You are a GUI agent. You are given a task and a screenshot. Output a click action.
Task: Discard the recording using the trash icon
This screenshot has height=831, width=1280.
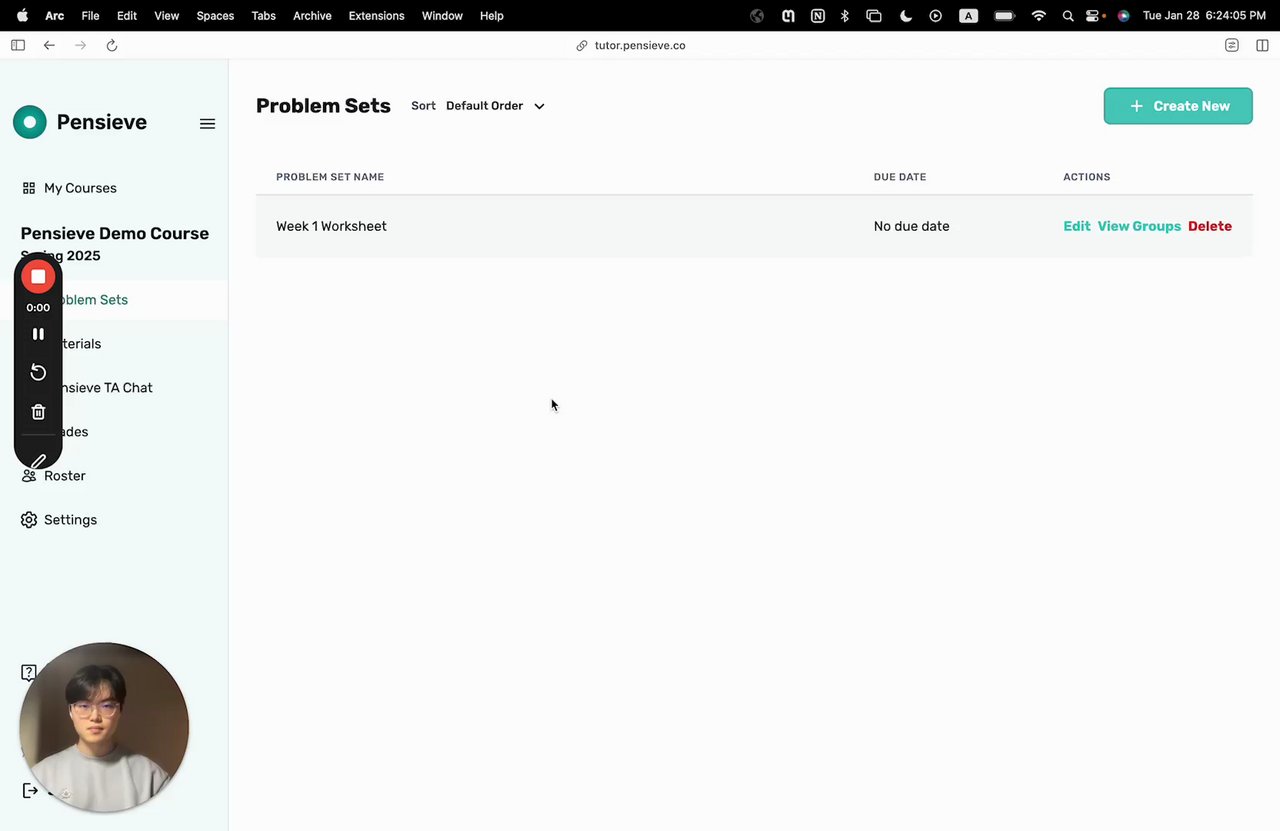[38, 412]
